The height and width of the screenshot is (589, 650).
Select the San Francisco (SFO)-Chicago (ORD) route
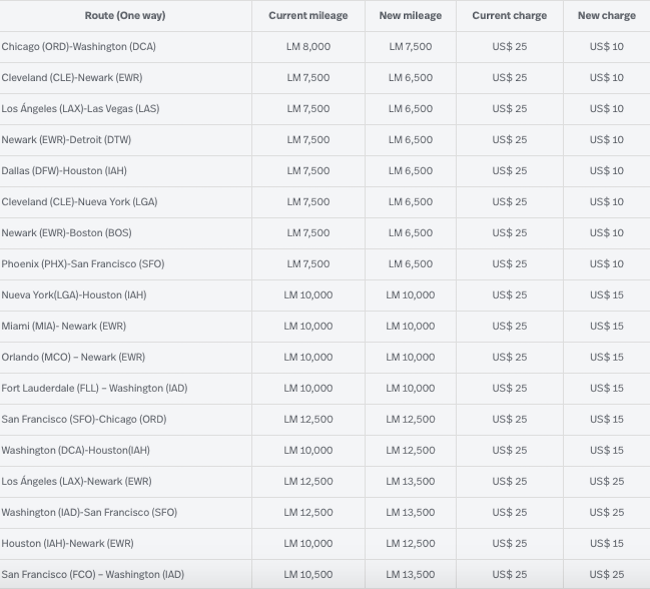tap(84, 419)
